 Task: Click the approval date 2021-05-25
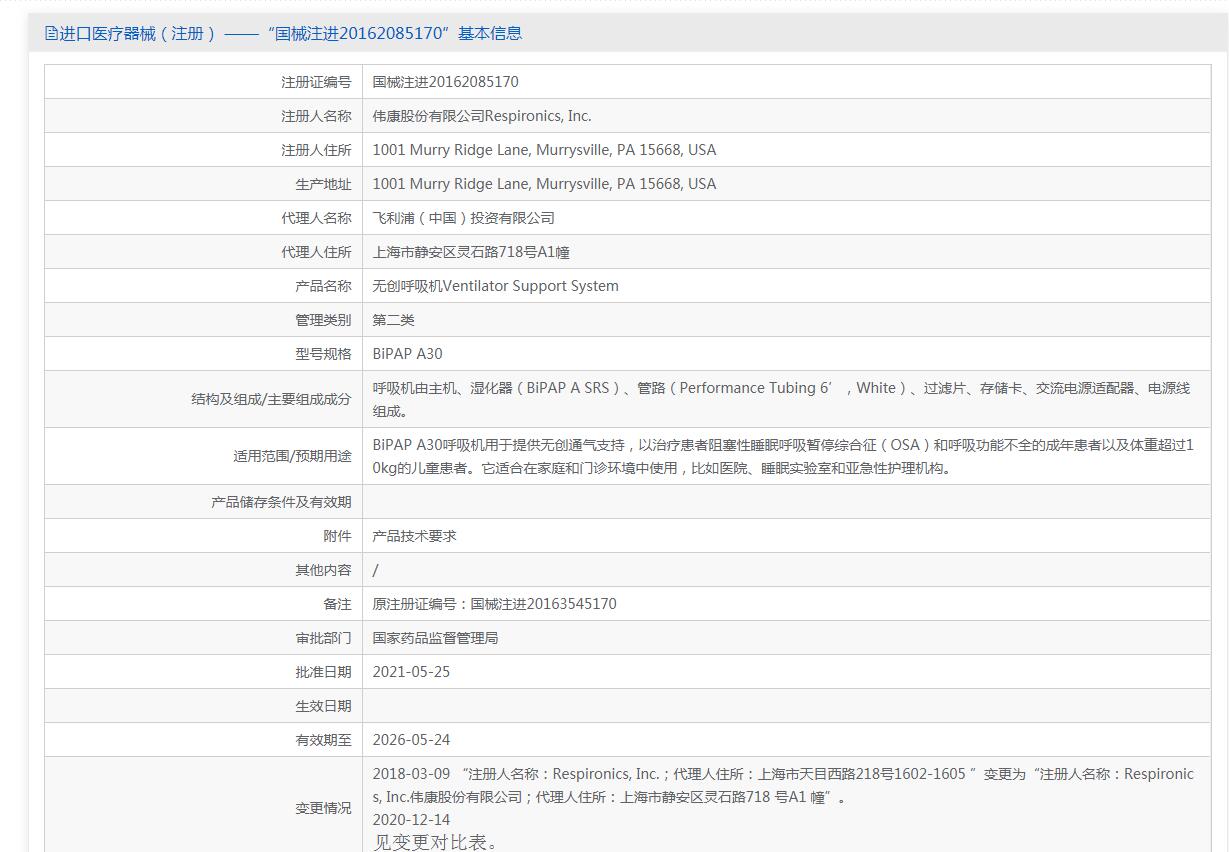pos(411,672)
